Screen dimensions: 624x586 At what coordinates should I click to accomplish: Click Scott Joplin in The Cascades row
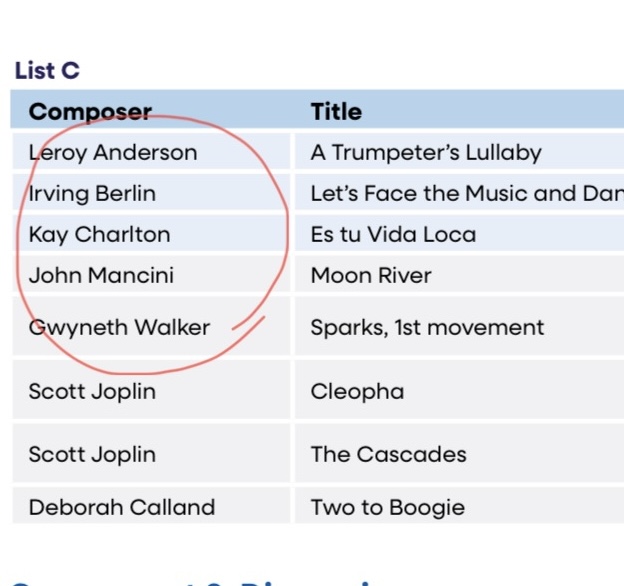click(x=92, y=454)
